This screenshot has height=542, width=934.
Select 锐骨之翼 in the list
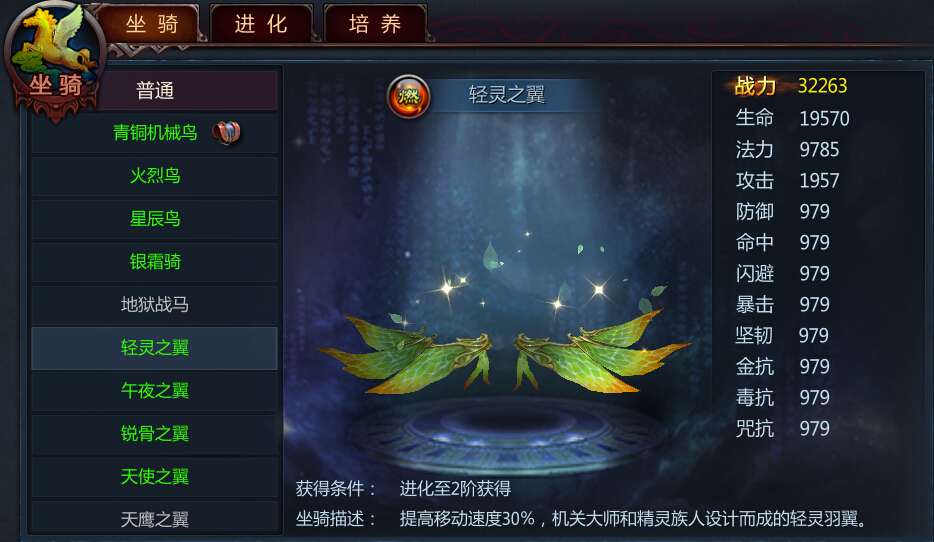pos(154,434)
